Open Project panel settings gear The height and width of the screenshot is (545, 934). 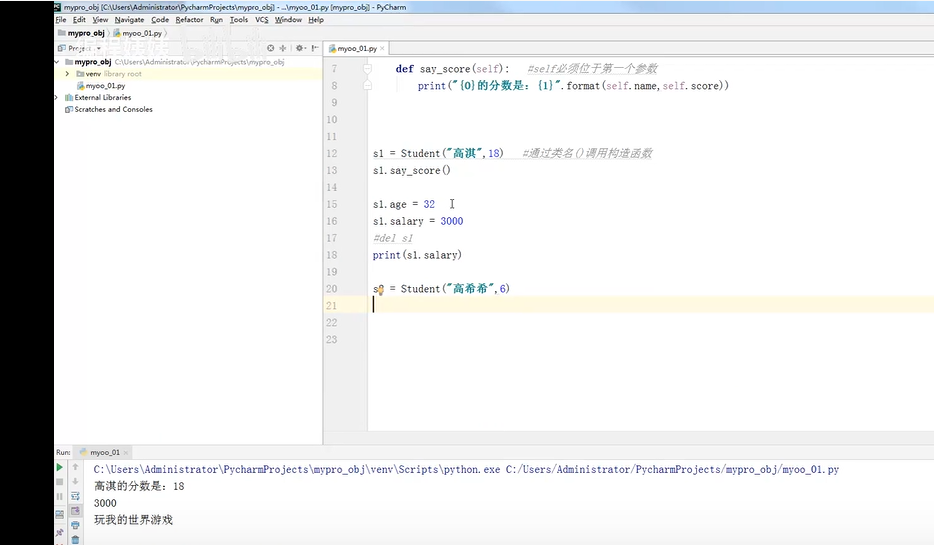300,48
